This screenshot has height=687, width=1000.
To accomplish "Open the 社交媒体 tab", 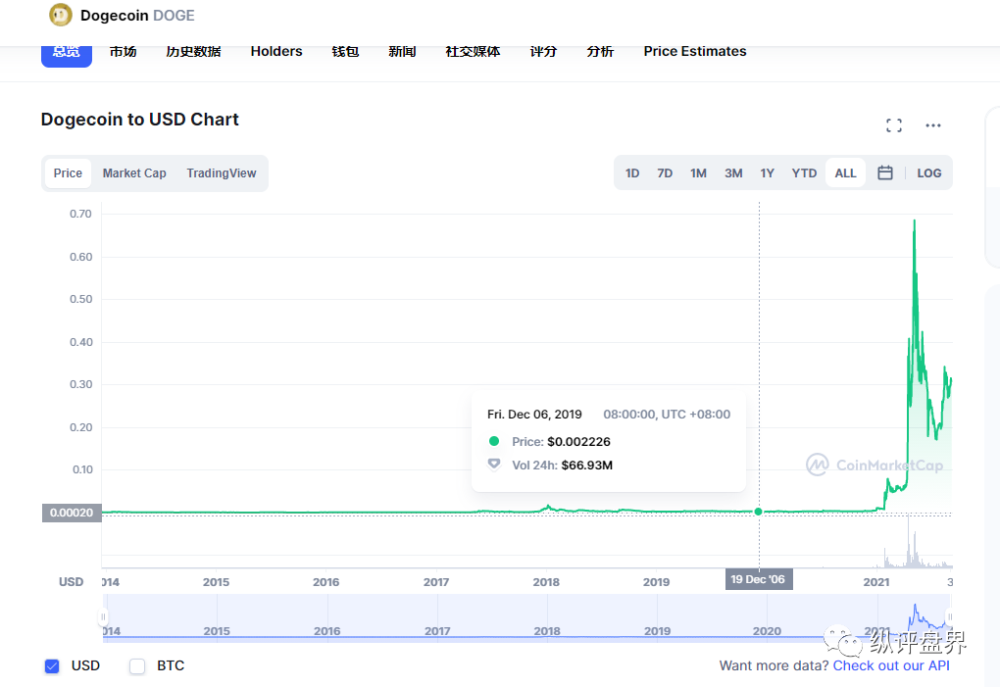I will [x=473, y=52].
